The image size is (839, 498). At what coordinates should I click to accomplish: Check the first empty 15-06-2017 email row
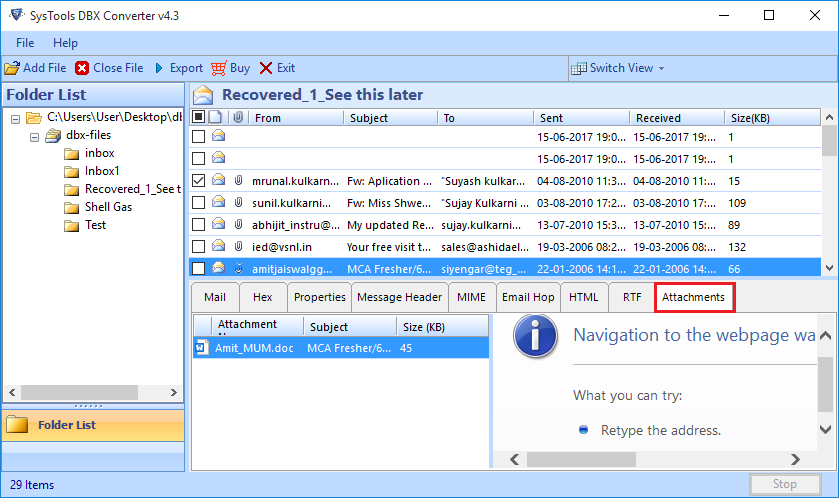(199, 137)
